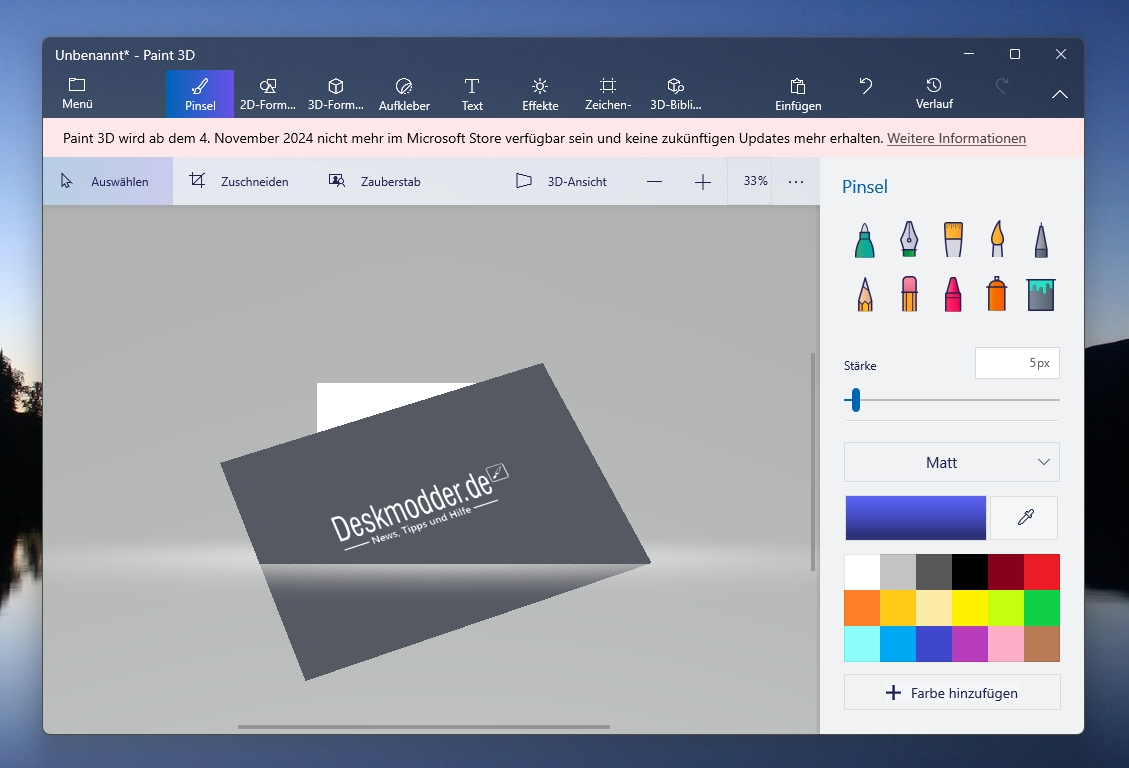Pick the gold color swatch
The height and width of the screenshot is (768, 1129).
[x=899, y=608]
